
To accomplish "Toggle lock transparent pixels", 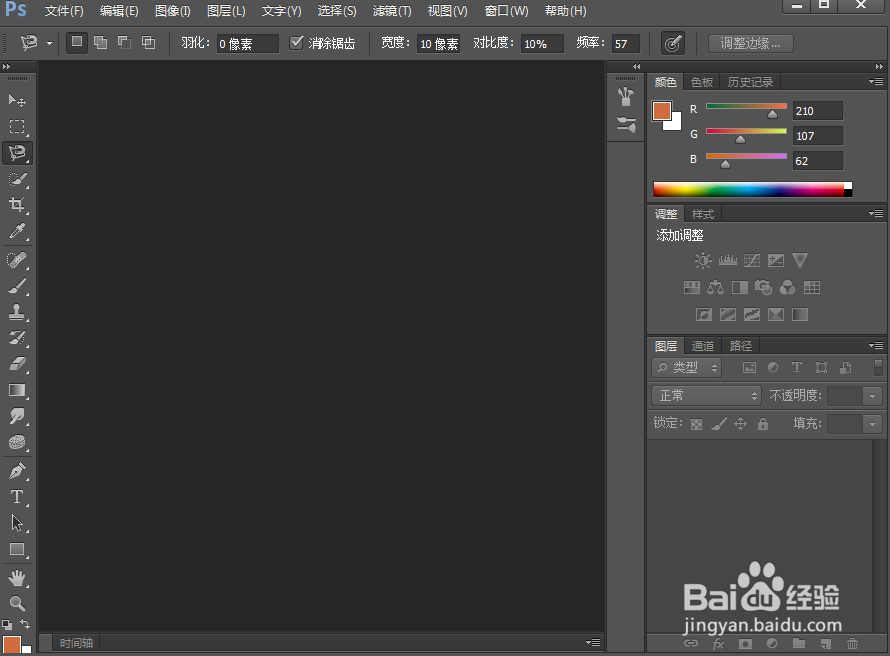I will 696,424.
